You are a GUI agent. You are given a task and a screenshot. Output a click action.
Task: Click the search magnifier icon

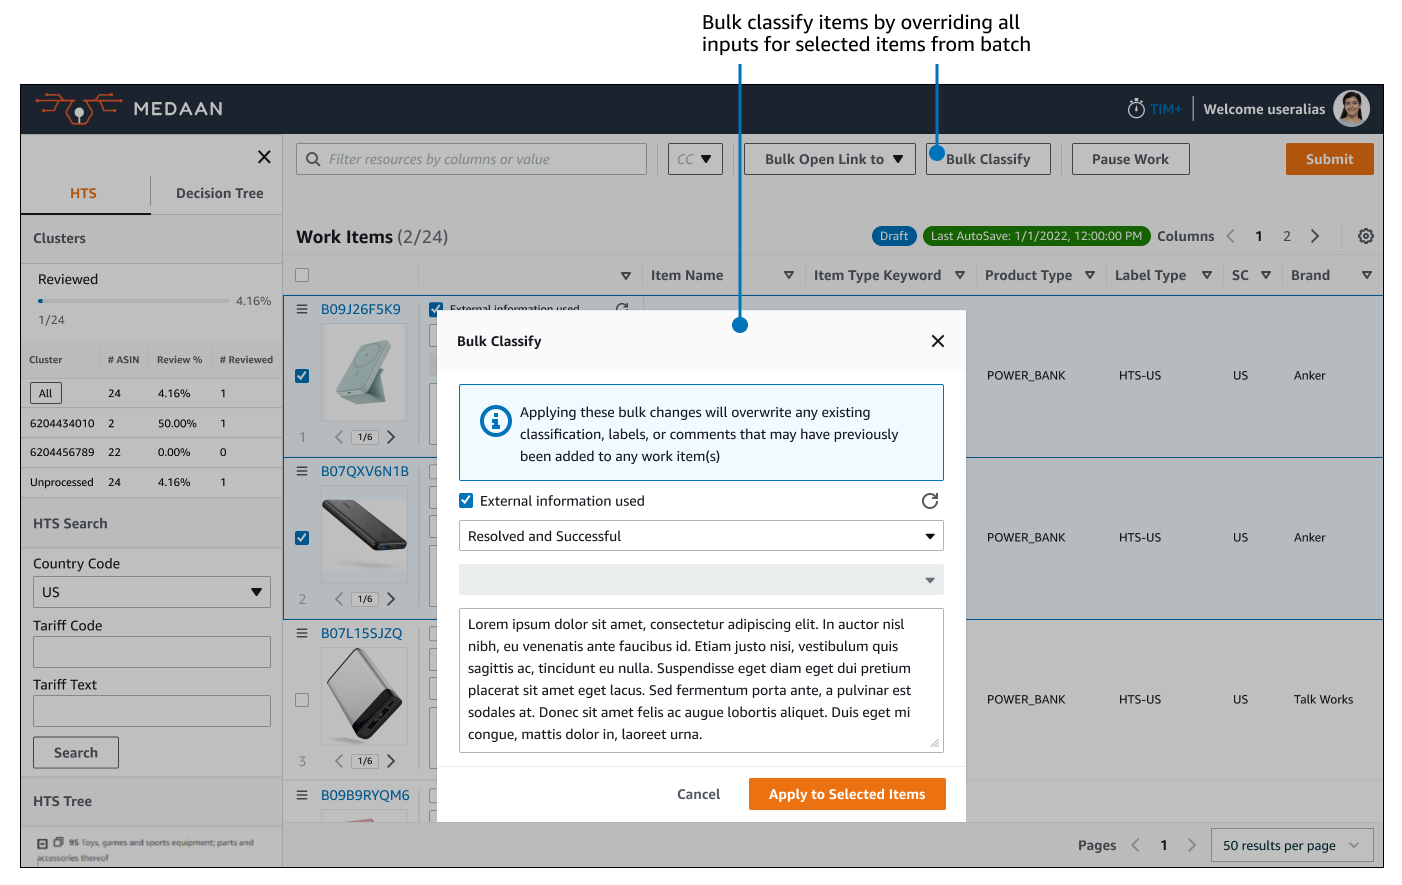[313, 159]
